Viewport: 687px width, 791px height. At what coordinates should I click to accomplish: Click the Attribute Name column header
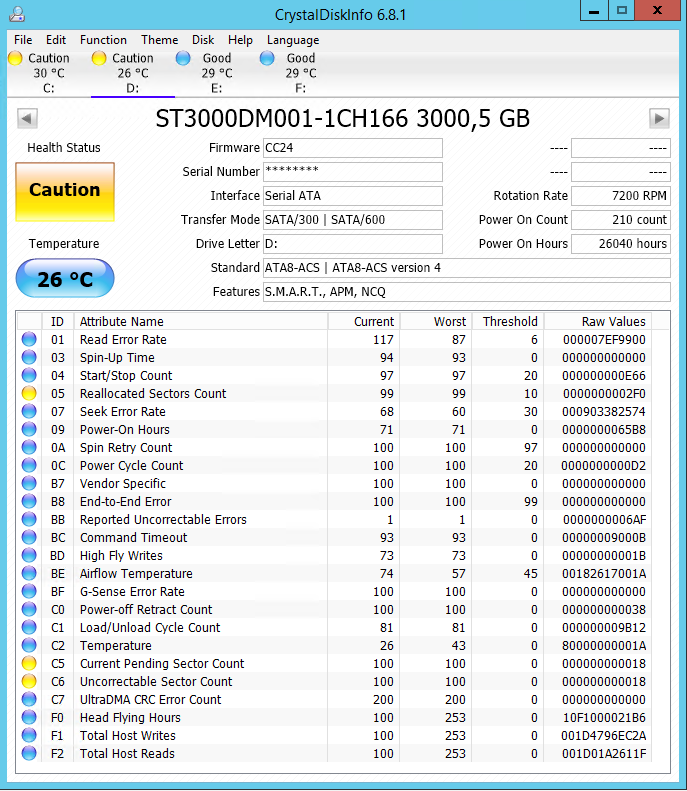point(201,321)
